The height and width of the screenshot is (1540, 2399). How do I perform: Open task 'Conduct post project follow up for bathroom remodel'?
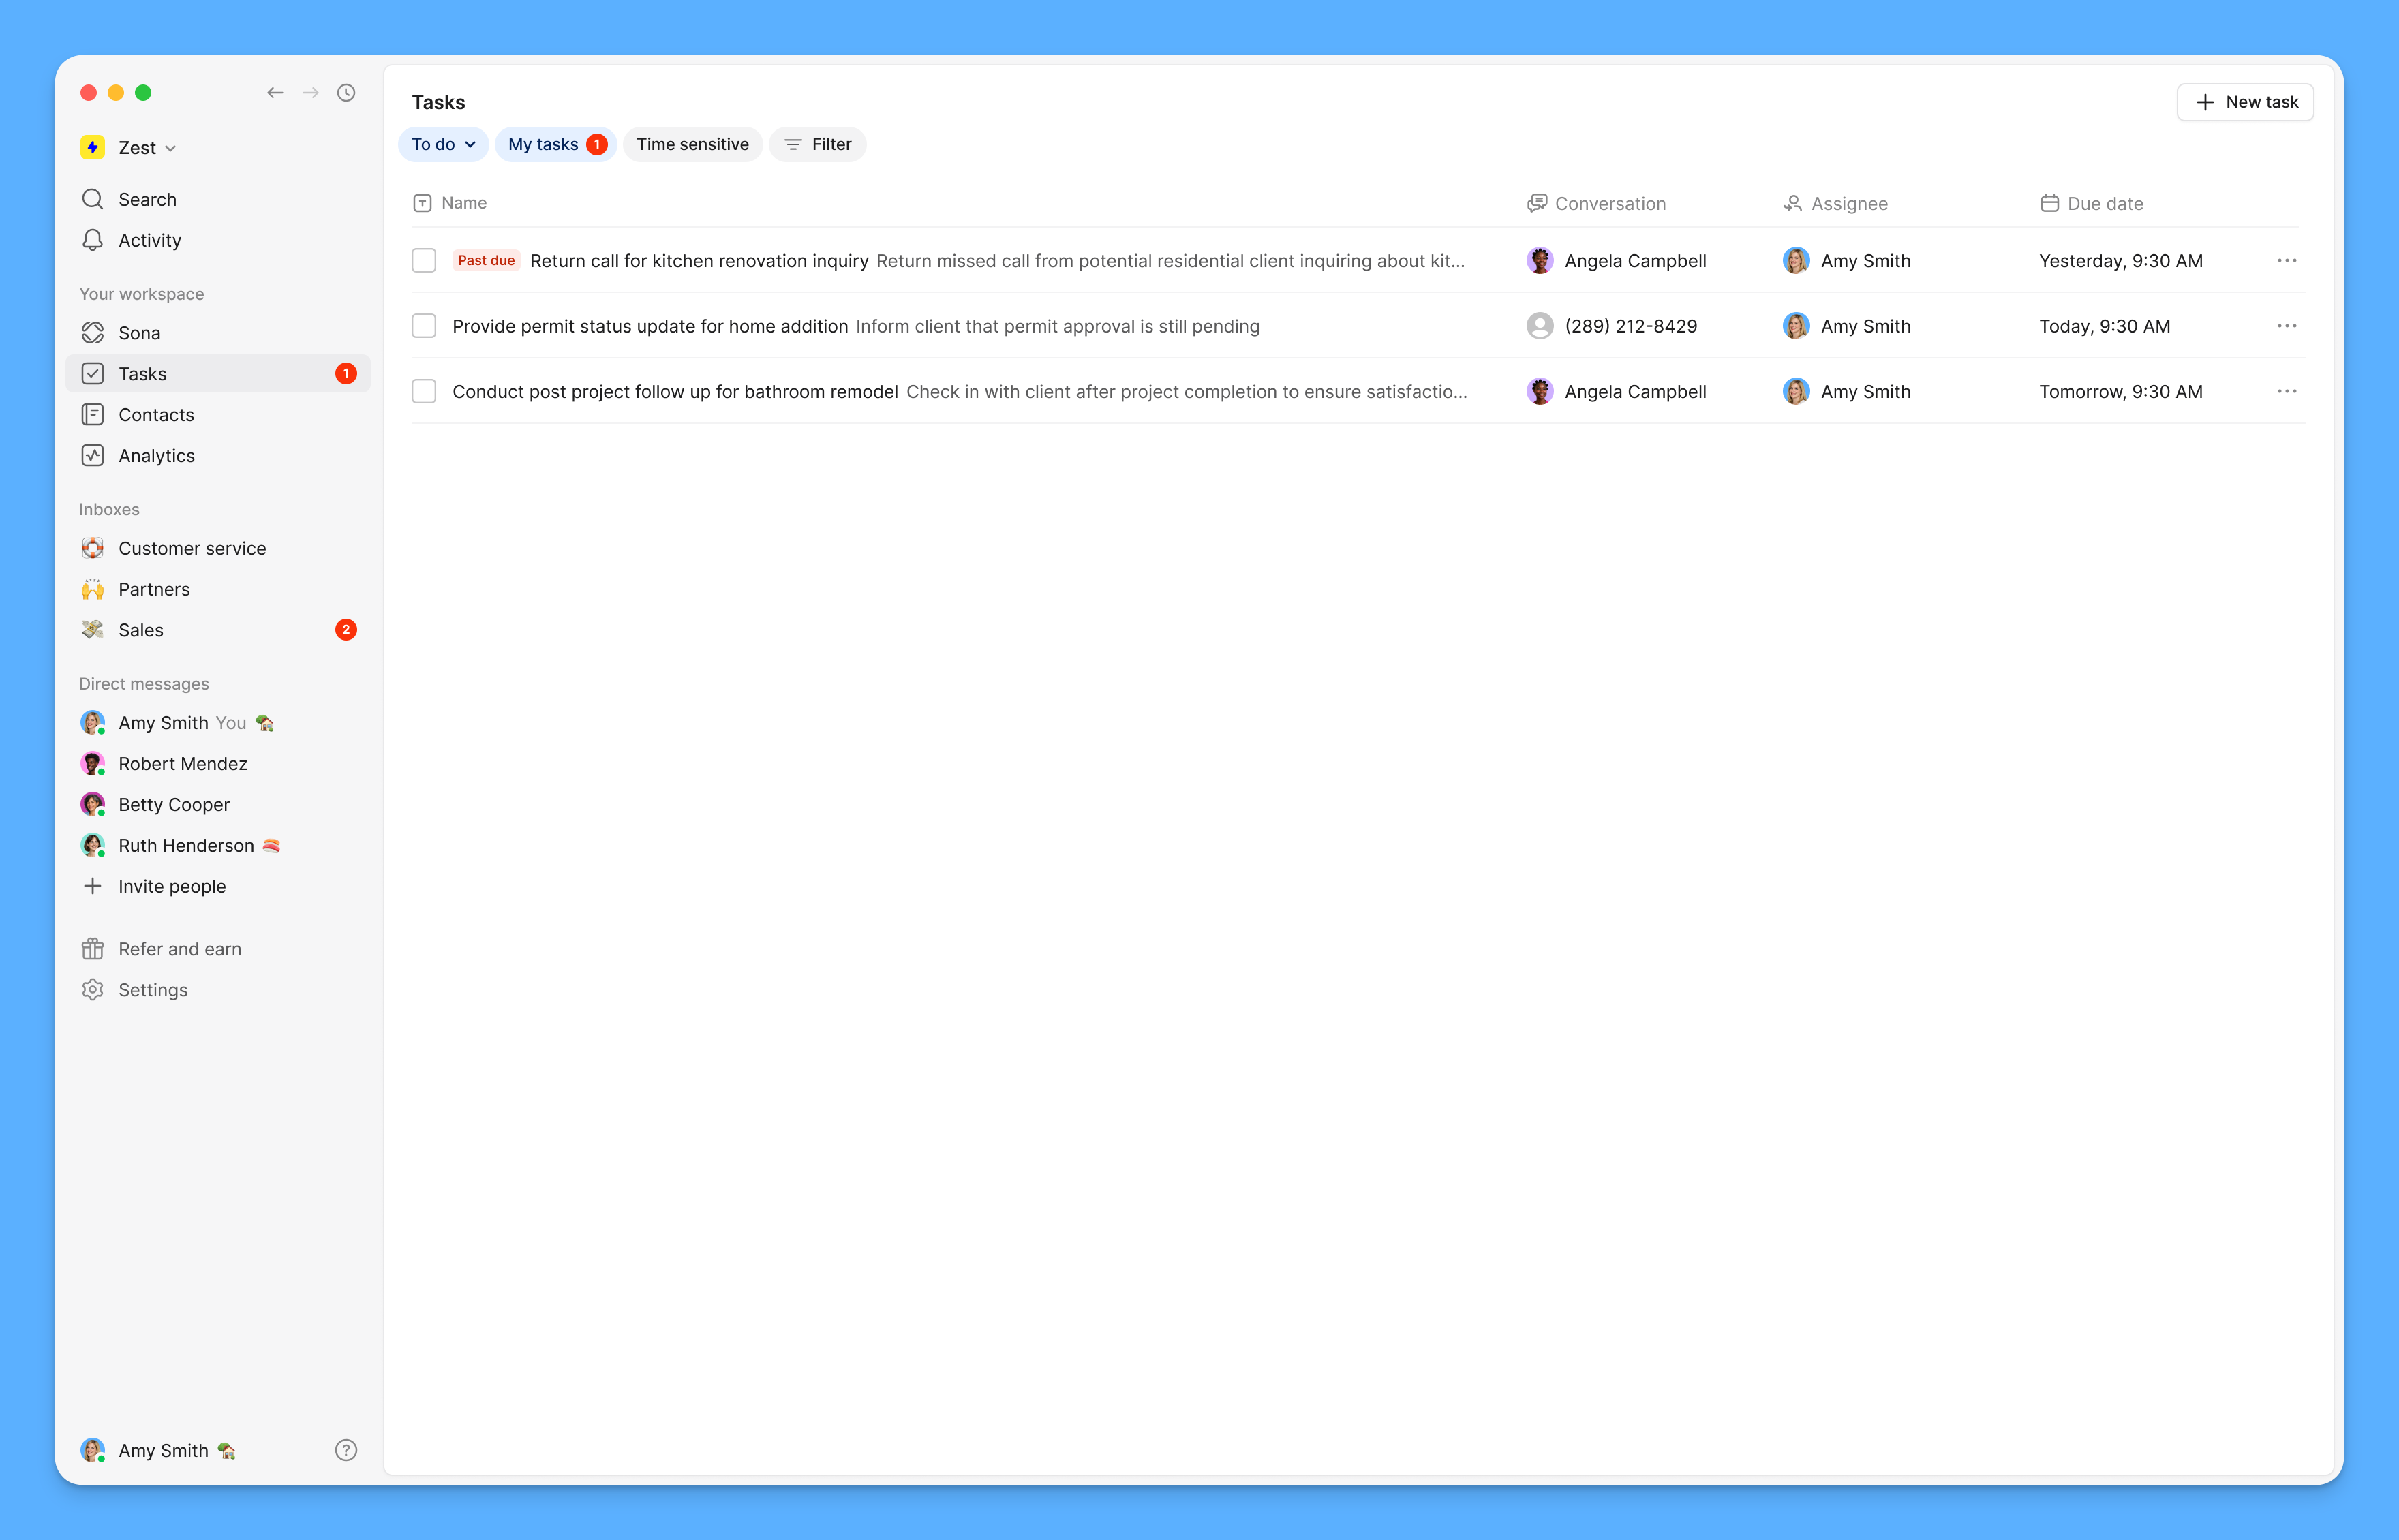[x=675, y=392]
